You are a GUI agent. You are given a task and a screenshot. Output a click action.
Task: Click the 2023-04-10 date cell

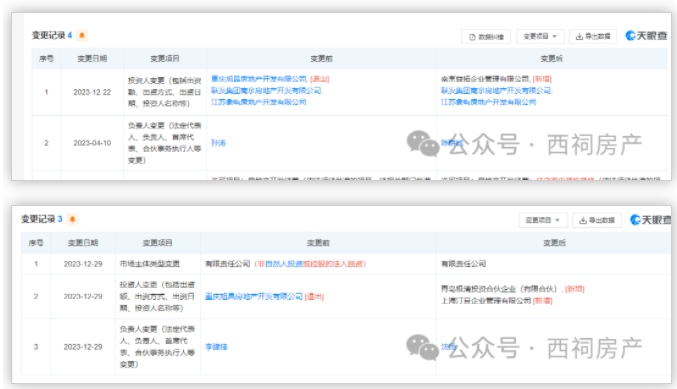92,143
